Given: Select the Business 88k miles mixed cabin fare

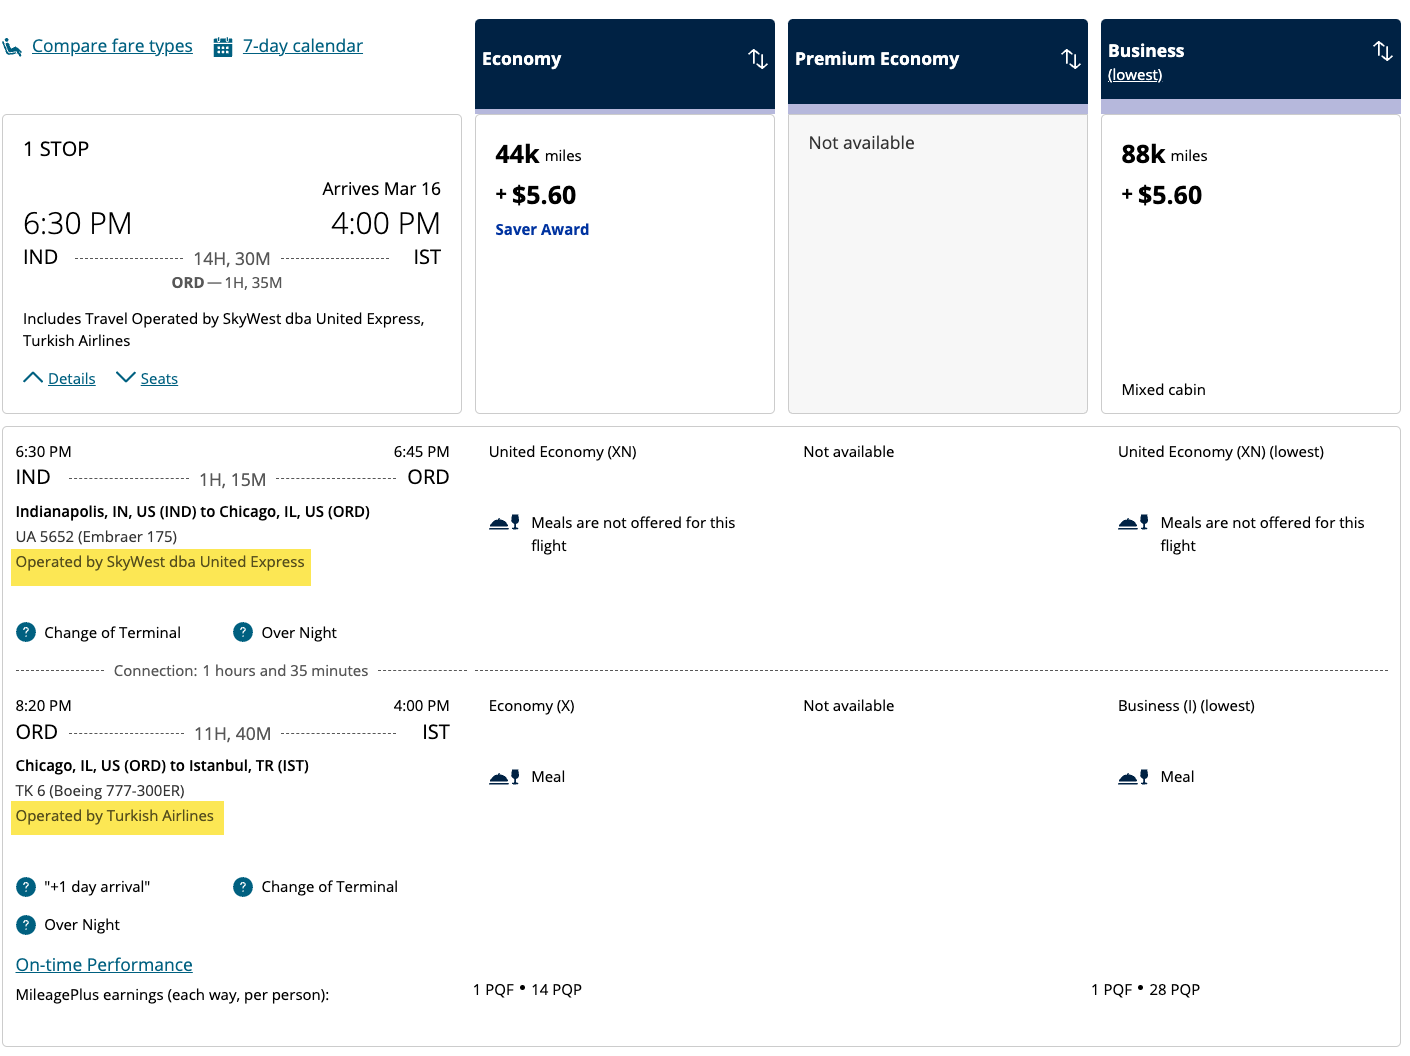Looking at the screenshot, I should (1250, 264).
